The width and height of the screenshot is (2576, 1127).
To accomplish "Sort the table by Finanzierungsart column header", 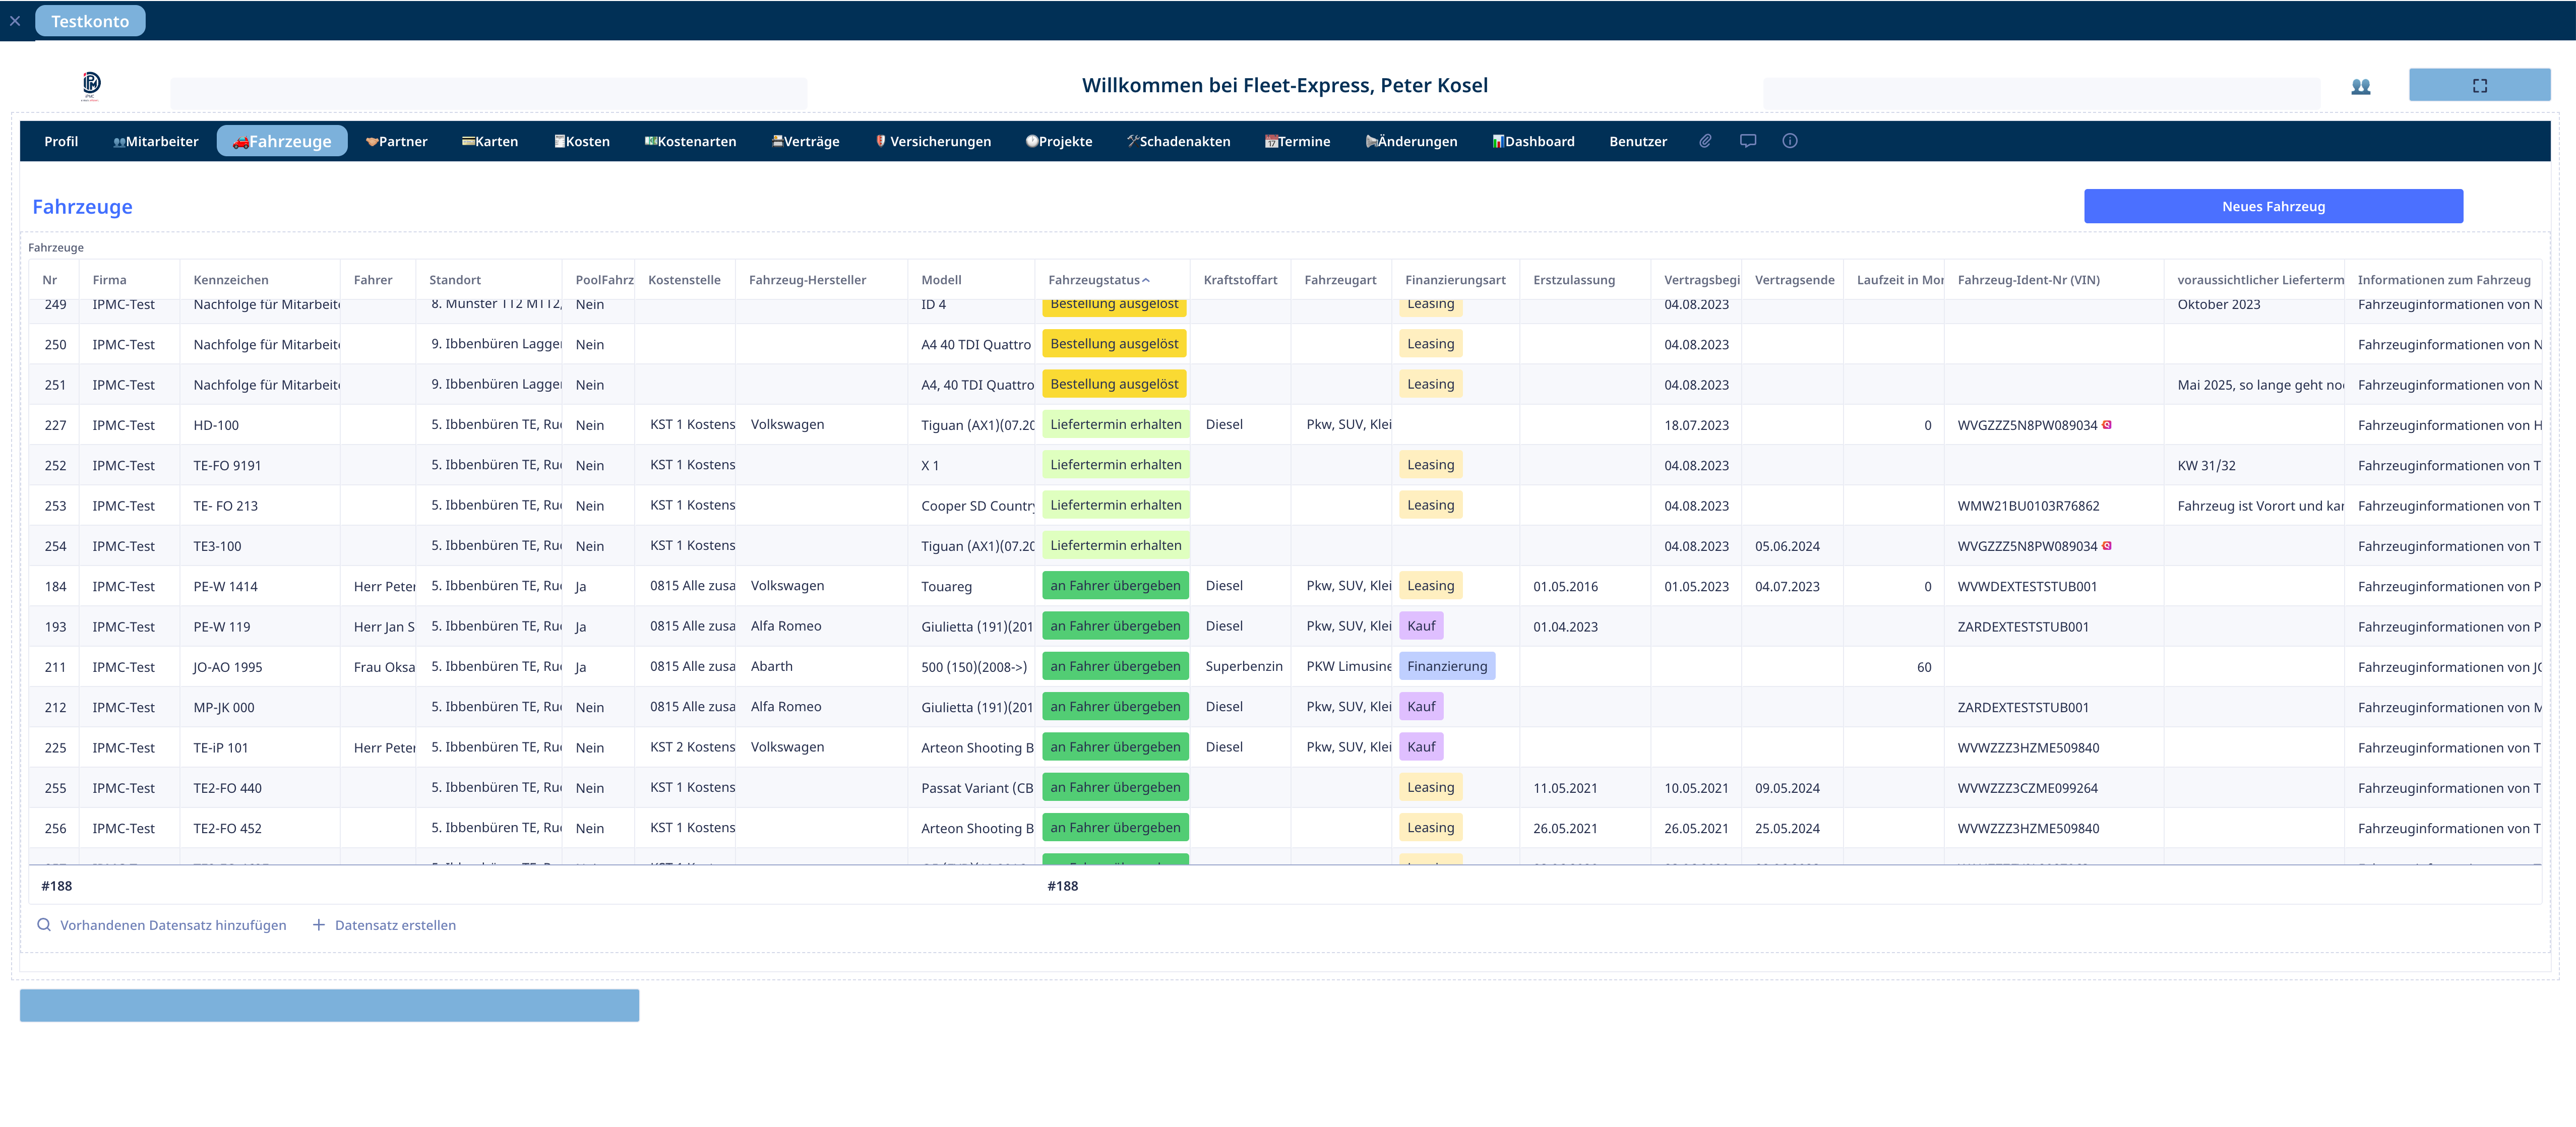I will tap(1454, 280).
